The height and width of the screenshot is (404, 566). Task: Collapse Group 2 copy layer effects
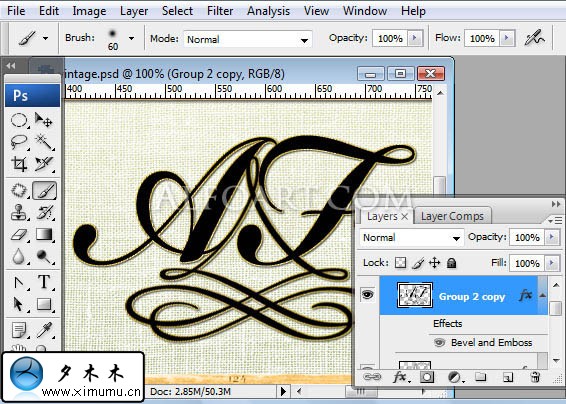point(543,295)
